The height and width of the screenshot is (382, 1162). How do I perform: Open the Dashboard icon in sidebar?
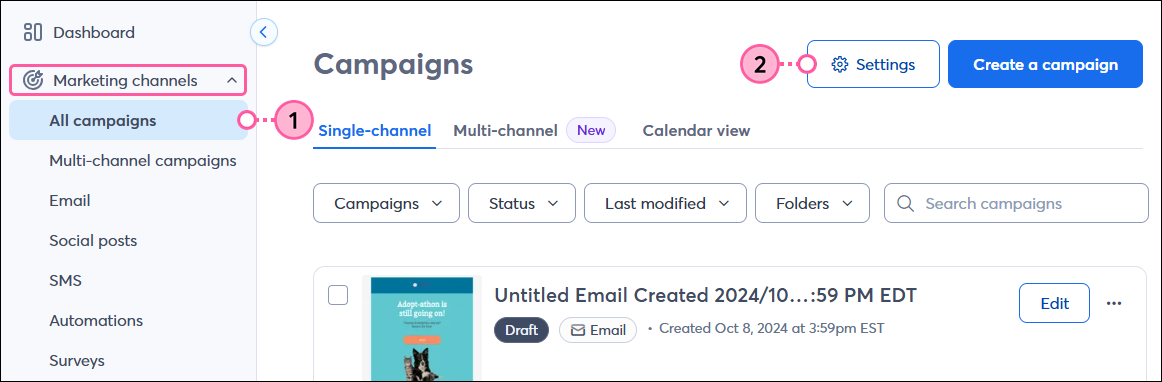pos(33,33)
